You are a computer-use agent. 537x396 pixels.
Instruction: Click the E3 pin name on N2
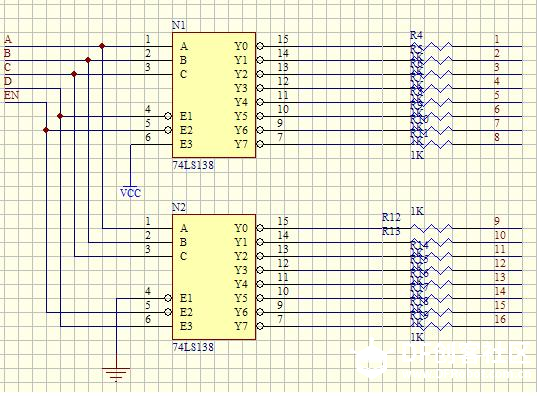(186, 326)
